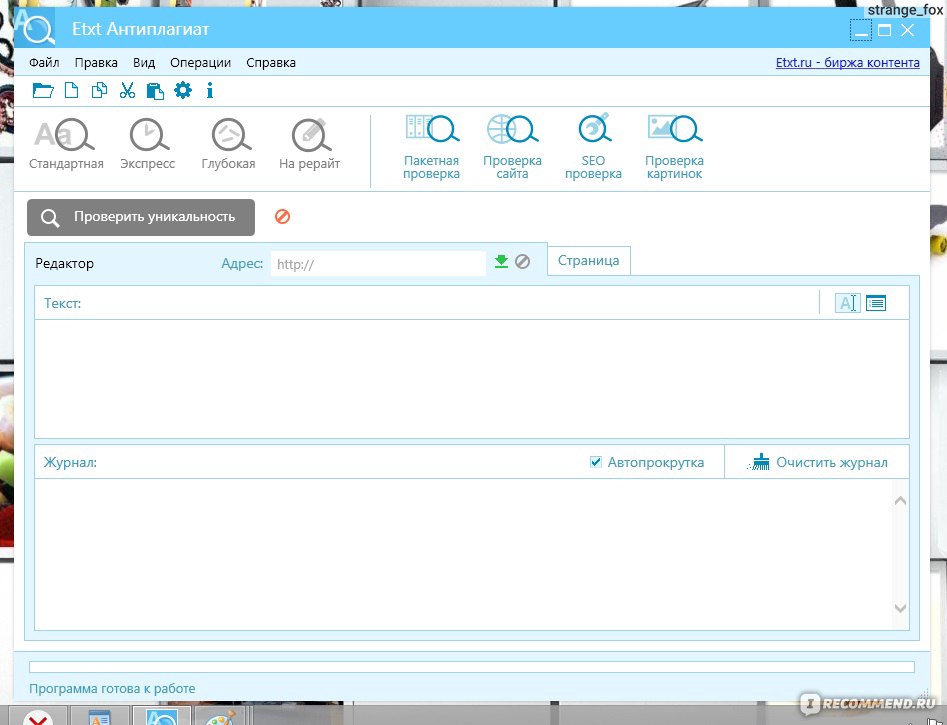947x725 pixels.
Task: Click the Etxt Антиплагиат app logo
Action: pyautogui.click(x=34, y=28)
